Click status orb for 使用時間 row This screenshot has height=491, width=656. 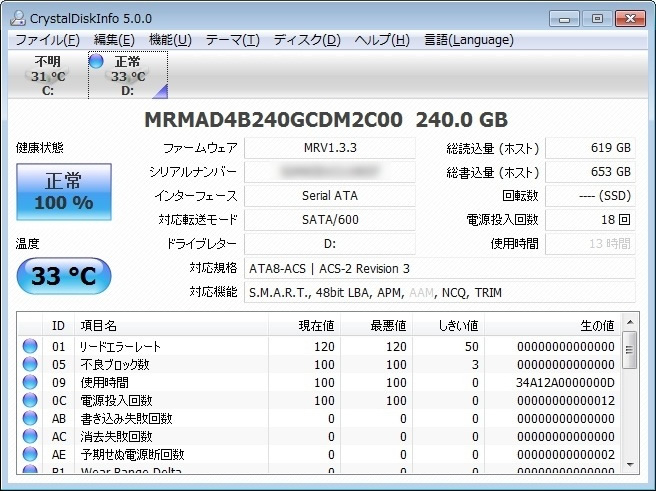click(x=31, y=383)
